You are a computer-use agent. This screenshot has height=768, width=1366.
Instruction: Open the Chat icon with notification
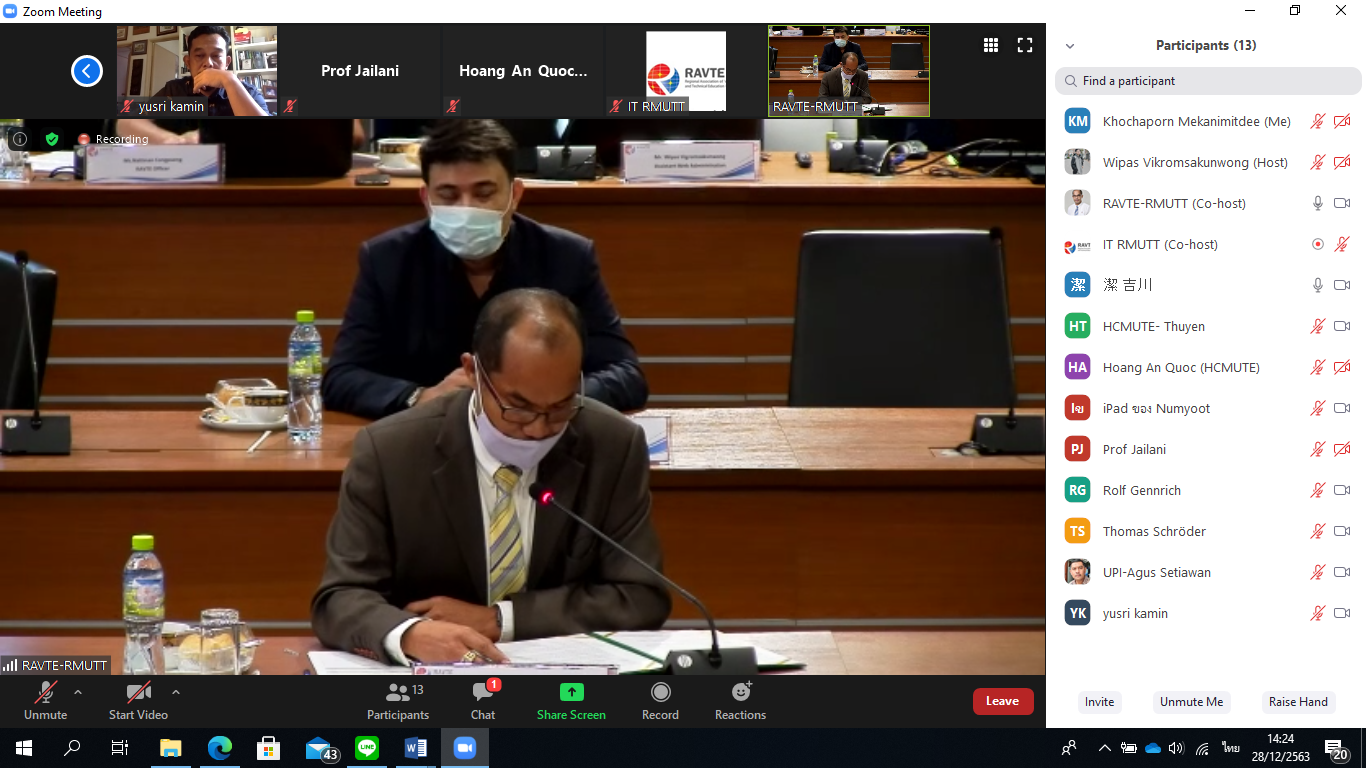click(x=483, y=692)
